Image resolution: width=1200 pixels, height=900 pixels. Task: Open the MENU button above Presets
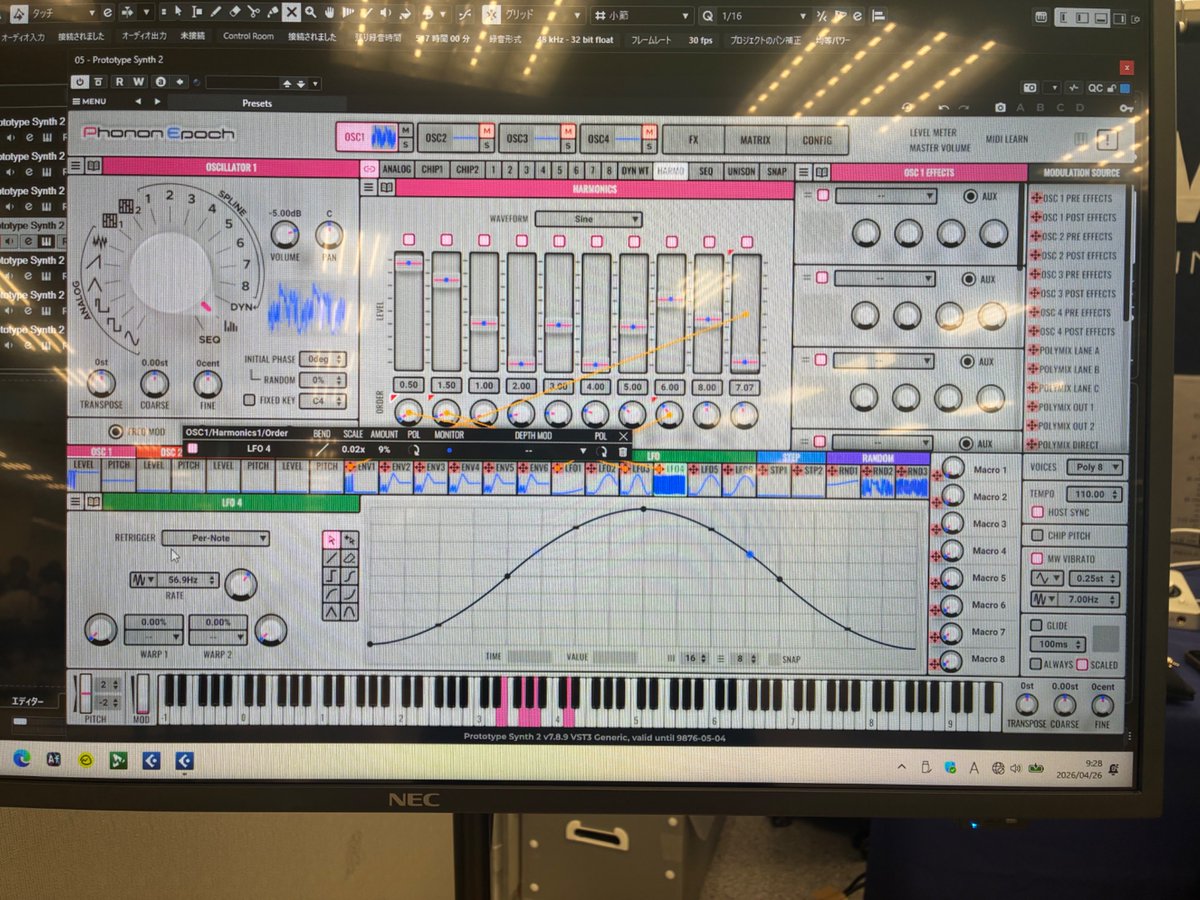(90, 102)
